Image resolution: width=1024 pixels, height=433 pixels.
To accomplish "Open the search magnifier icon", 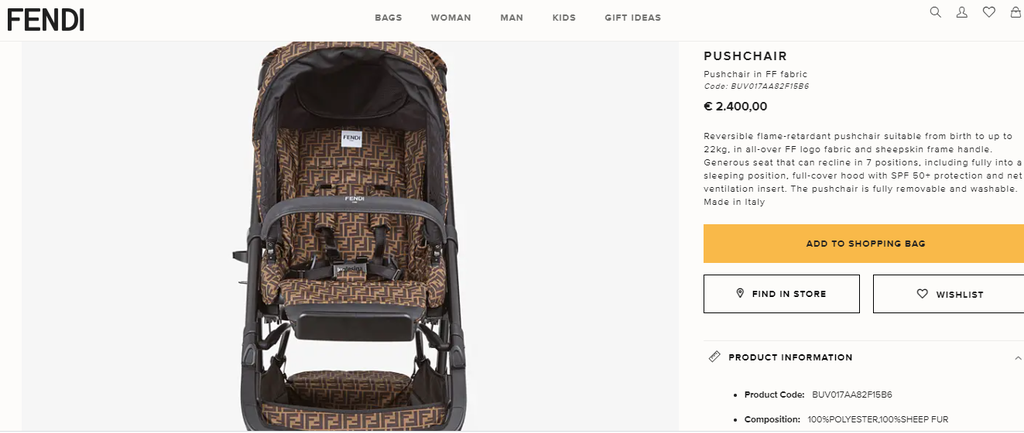I will 936,12.
